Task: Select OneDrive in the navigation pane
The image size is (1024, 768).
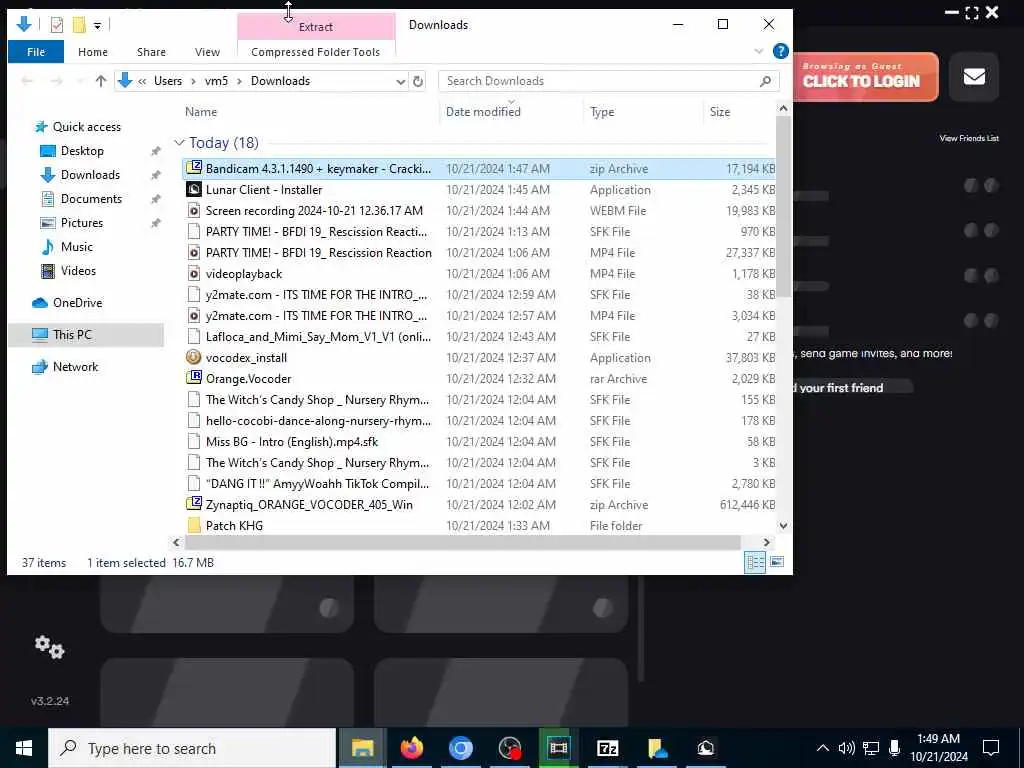Action: 77,302
